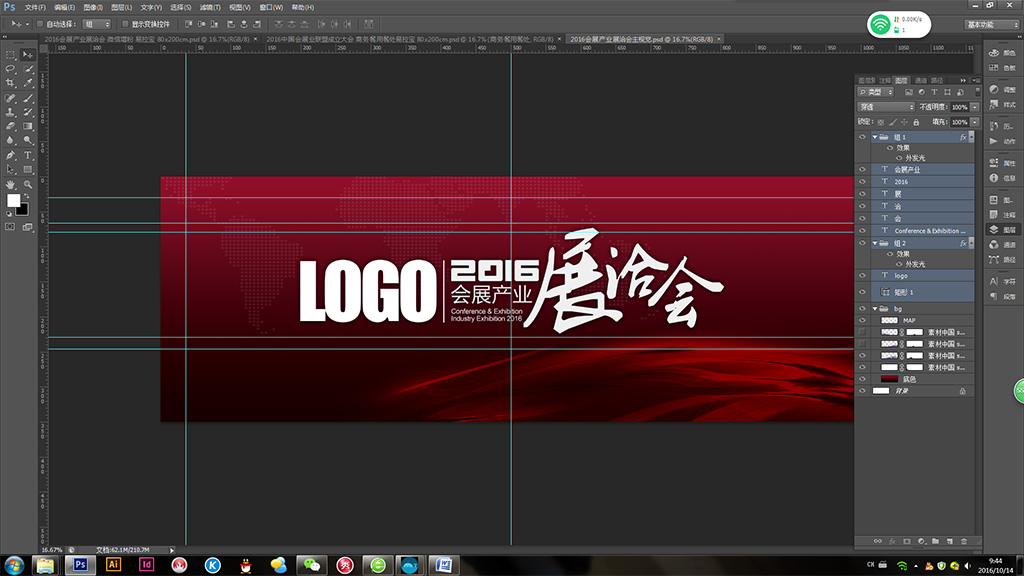Click the foreground color swatch
This screenshot has width=1024, height=576.
point(13,200)
